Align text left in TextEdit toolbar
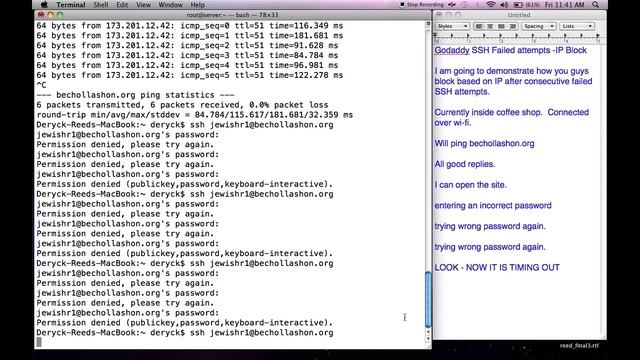The height and width of the screenshot is (360, 640). (479, 26)
